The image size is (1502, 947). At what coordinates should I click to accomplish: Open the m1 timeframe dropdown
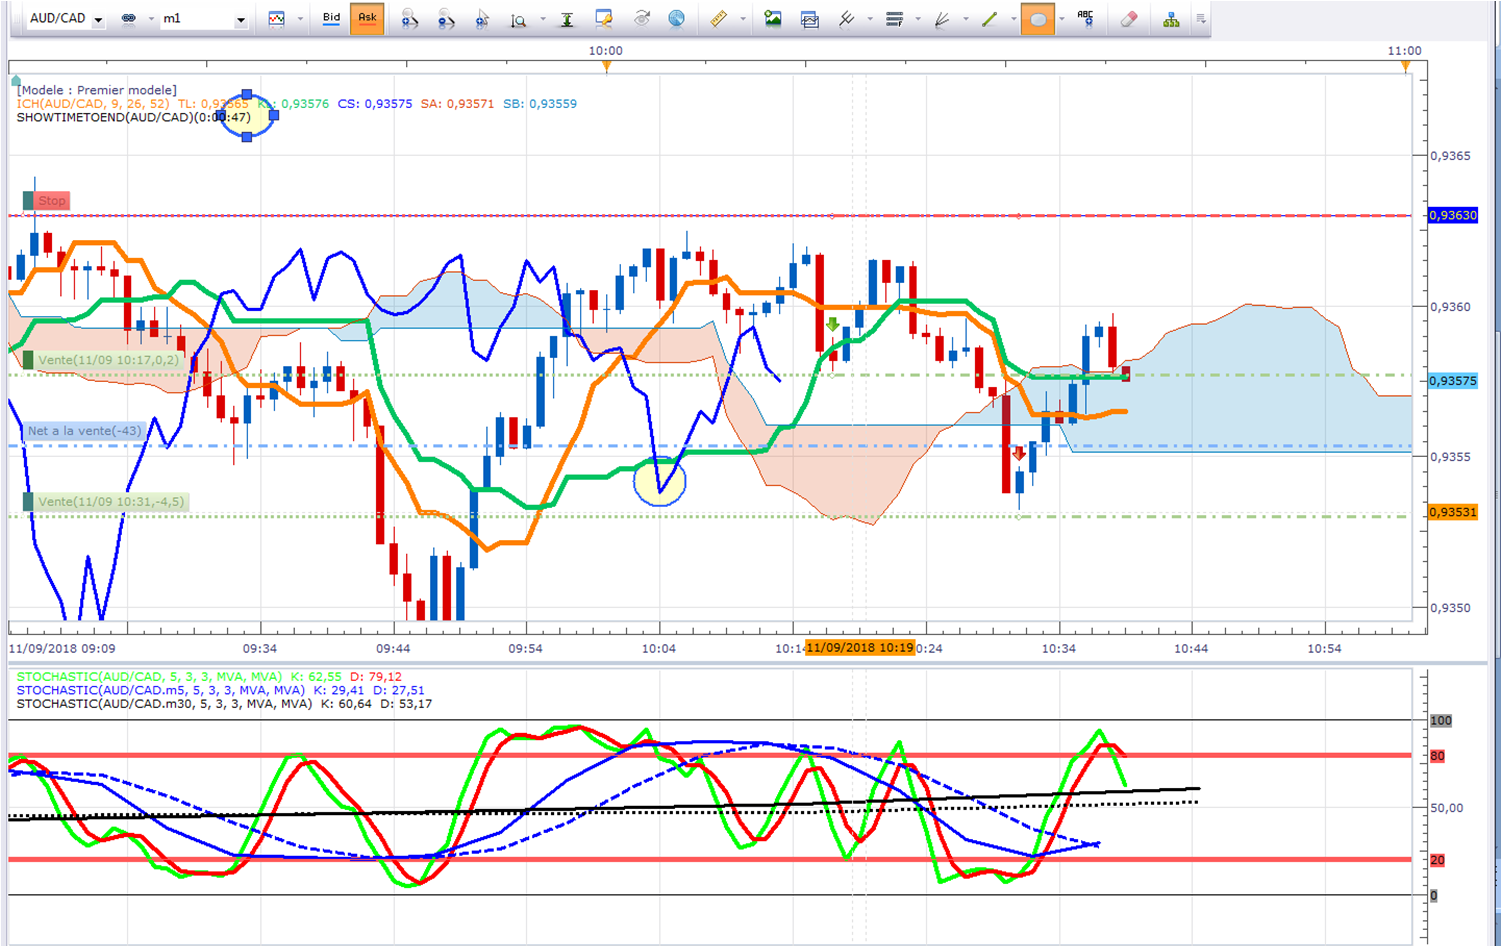pos(241,21)
